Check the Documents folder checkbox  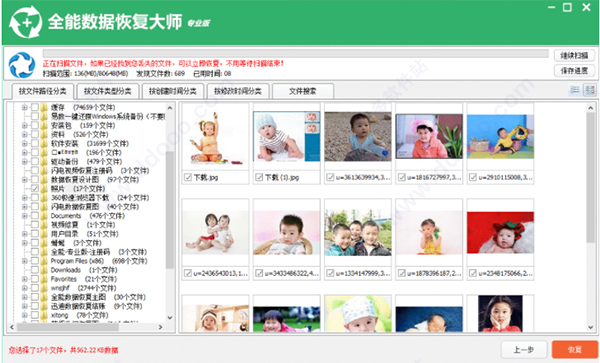(x=34, y=216)
